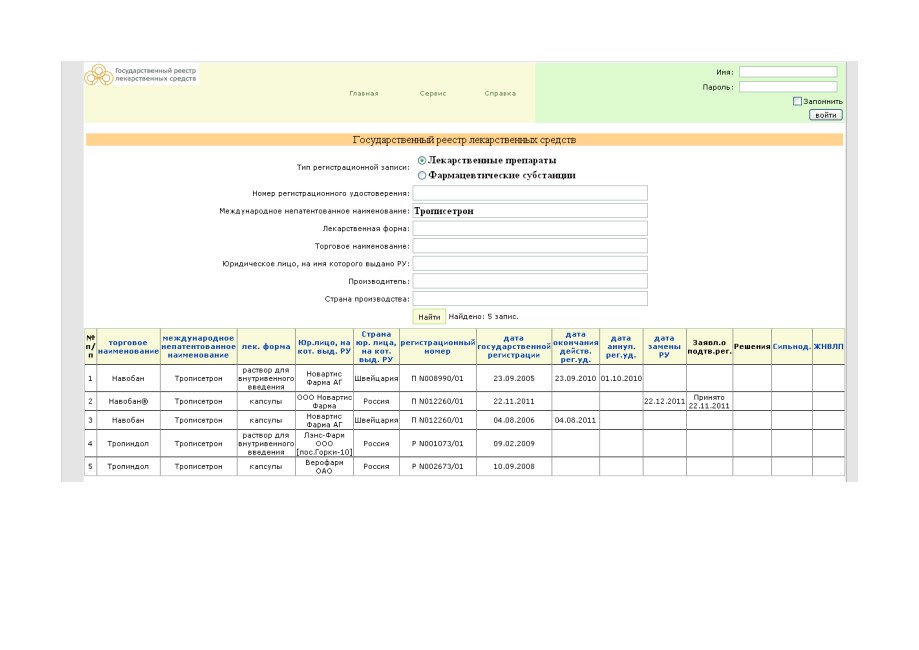
Task: Click the войти login button
Action: tap(825, 115)
